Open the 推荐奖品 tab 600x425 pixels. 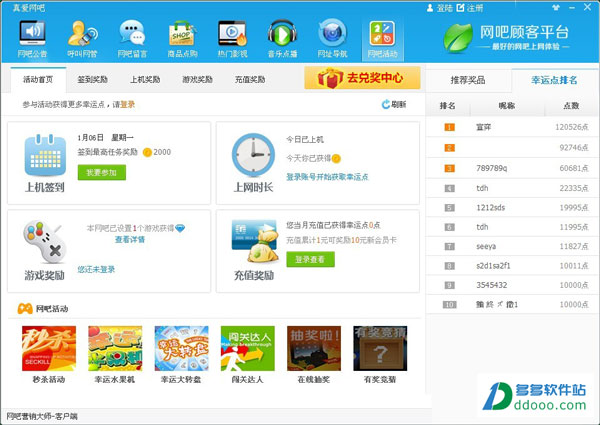coord(468,80)
